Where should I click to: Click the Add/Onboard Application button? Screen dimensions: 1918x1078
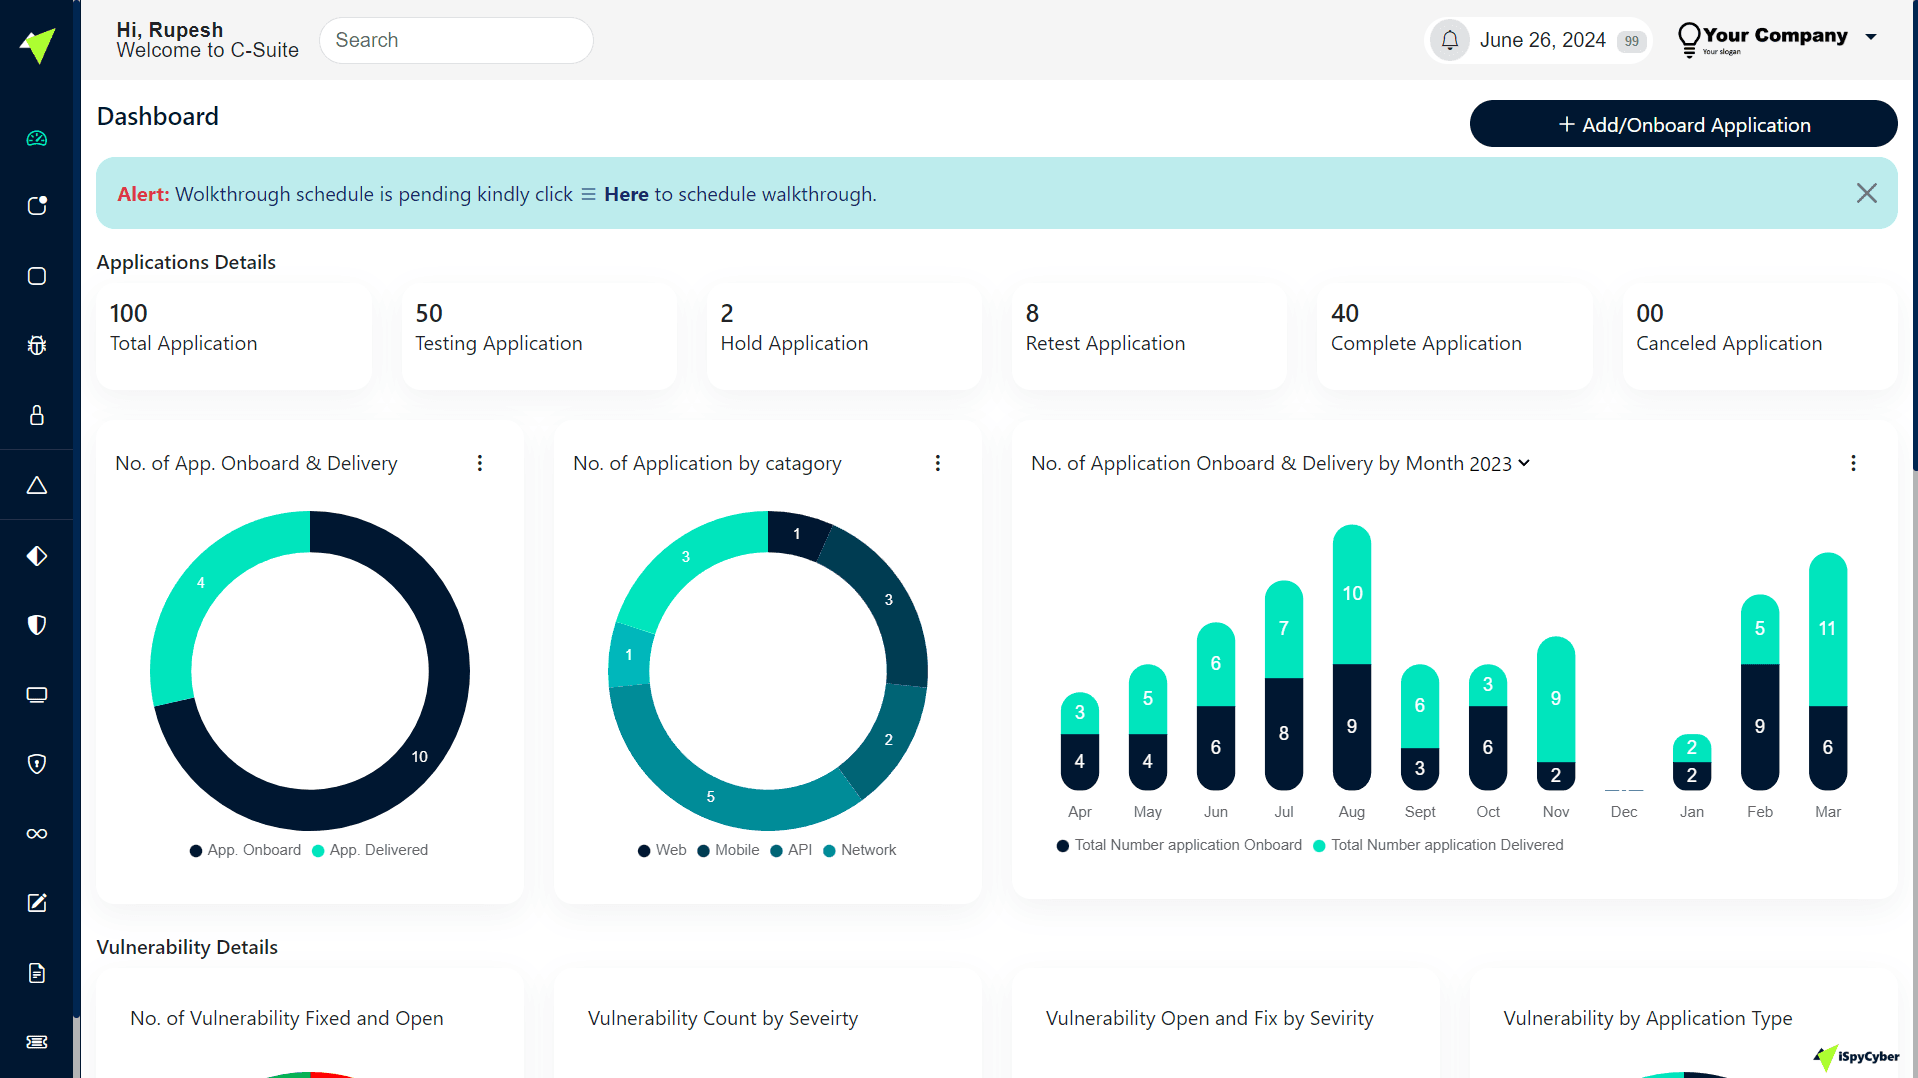tap(1683, 124)
